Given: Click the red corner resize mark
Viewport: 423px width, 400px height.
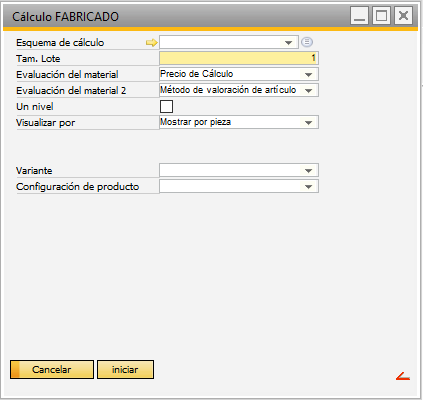Looking at the screenshot, I should [x=403, y=376].
